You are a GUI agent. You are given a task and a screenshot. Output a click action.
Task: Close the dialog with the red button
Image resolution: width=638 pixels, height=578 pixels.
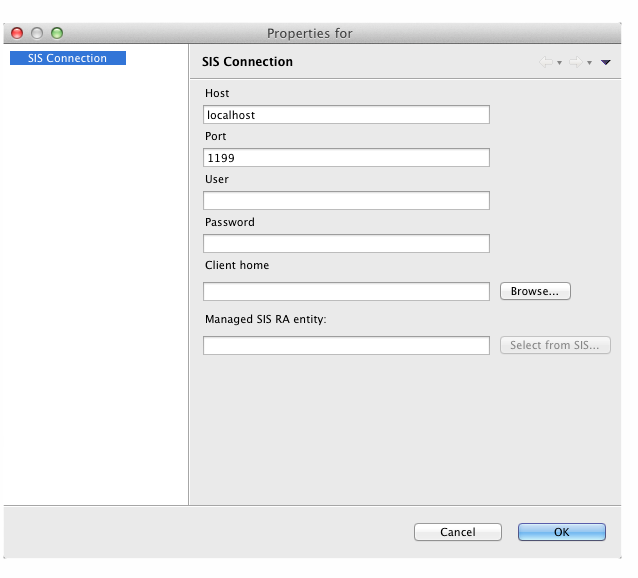click(17, 33)
